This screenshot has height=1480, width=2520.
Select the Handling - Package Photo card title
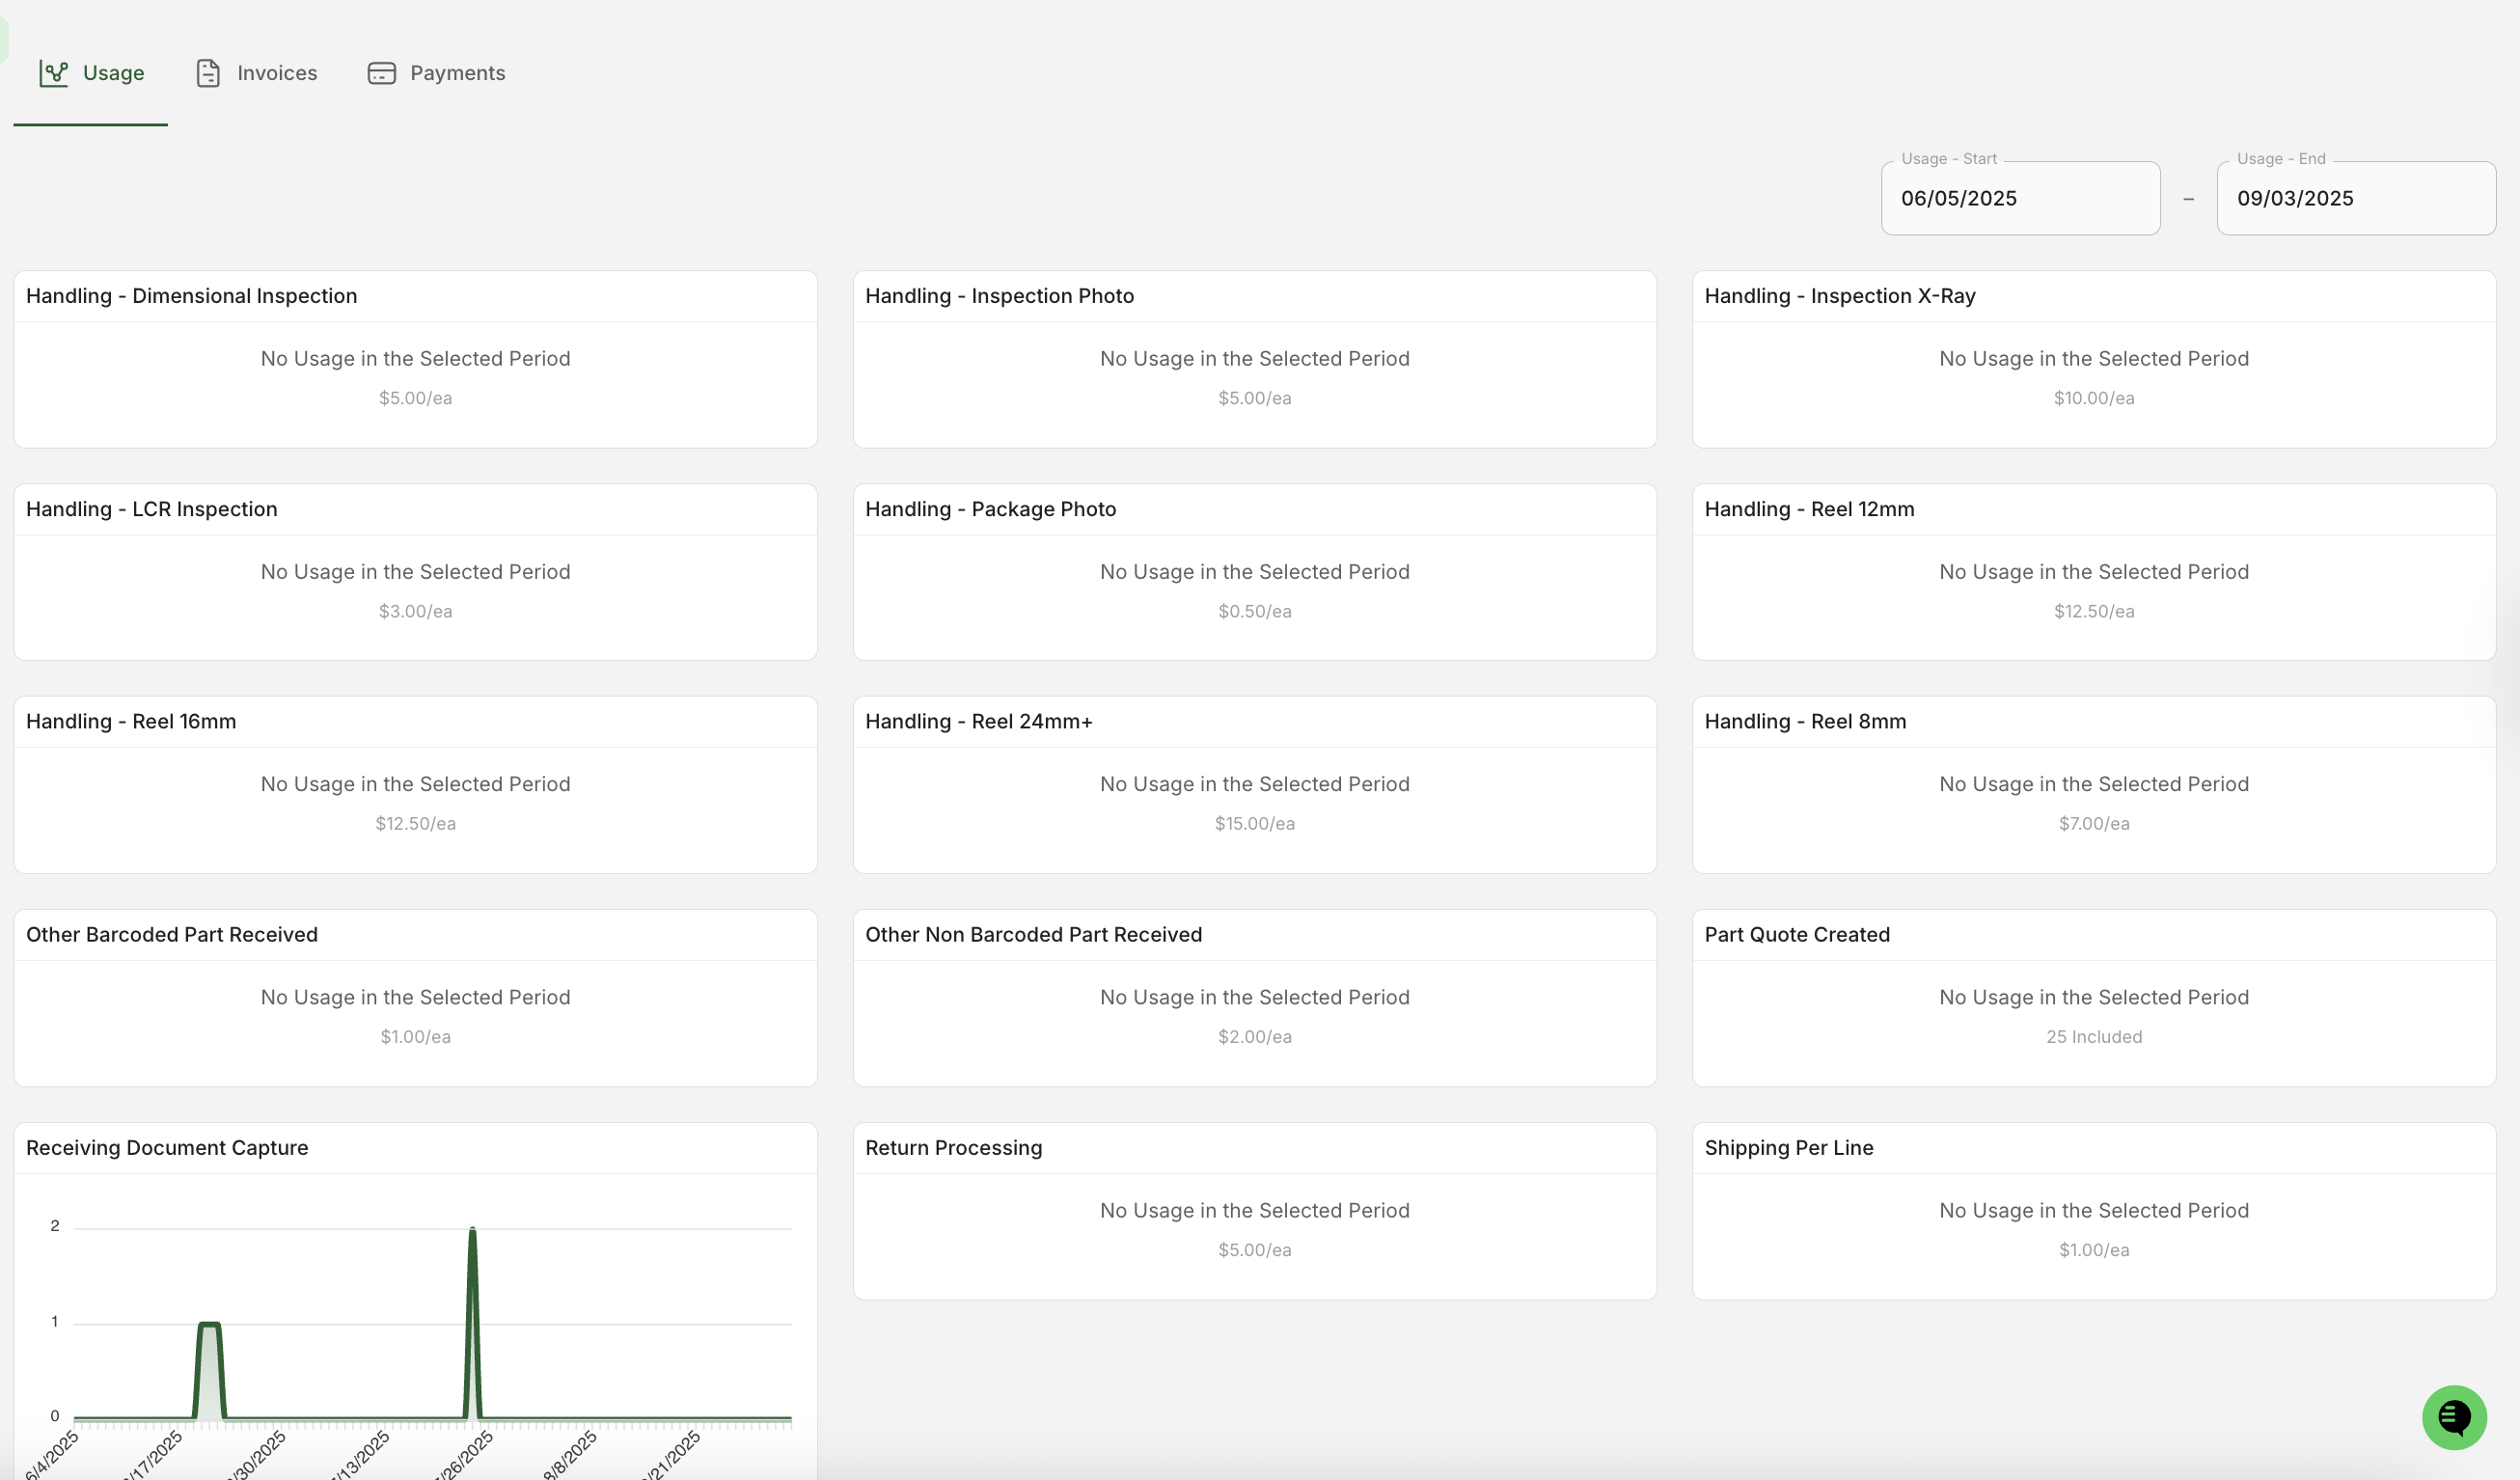[x=990, y=509]
